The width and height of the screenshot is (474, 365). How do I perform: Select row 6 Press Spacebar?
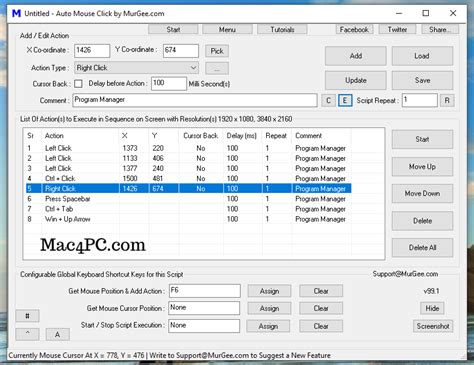pos(188,199)
